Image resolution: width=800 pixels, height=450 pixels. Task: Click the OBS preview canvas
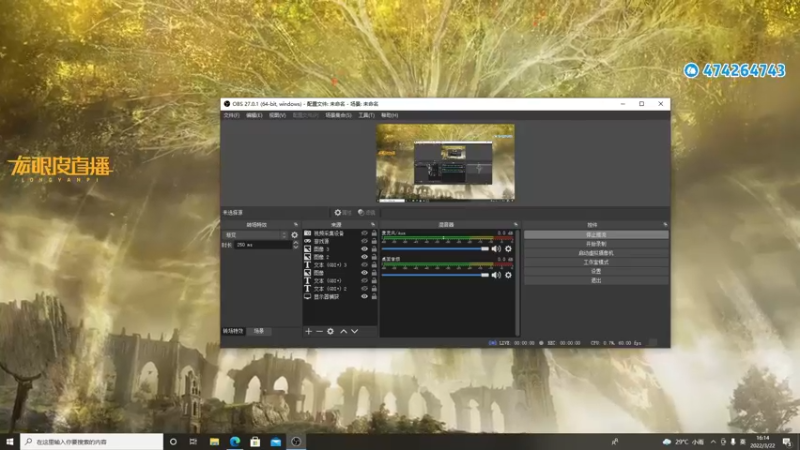[x=445, y=163]
